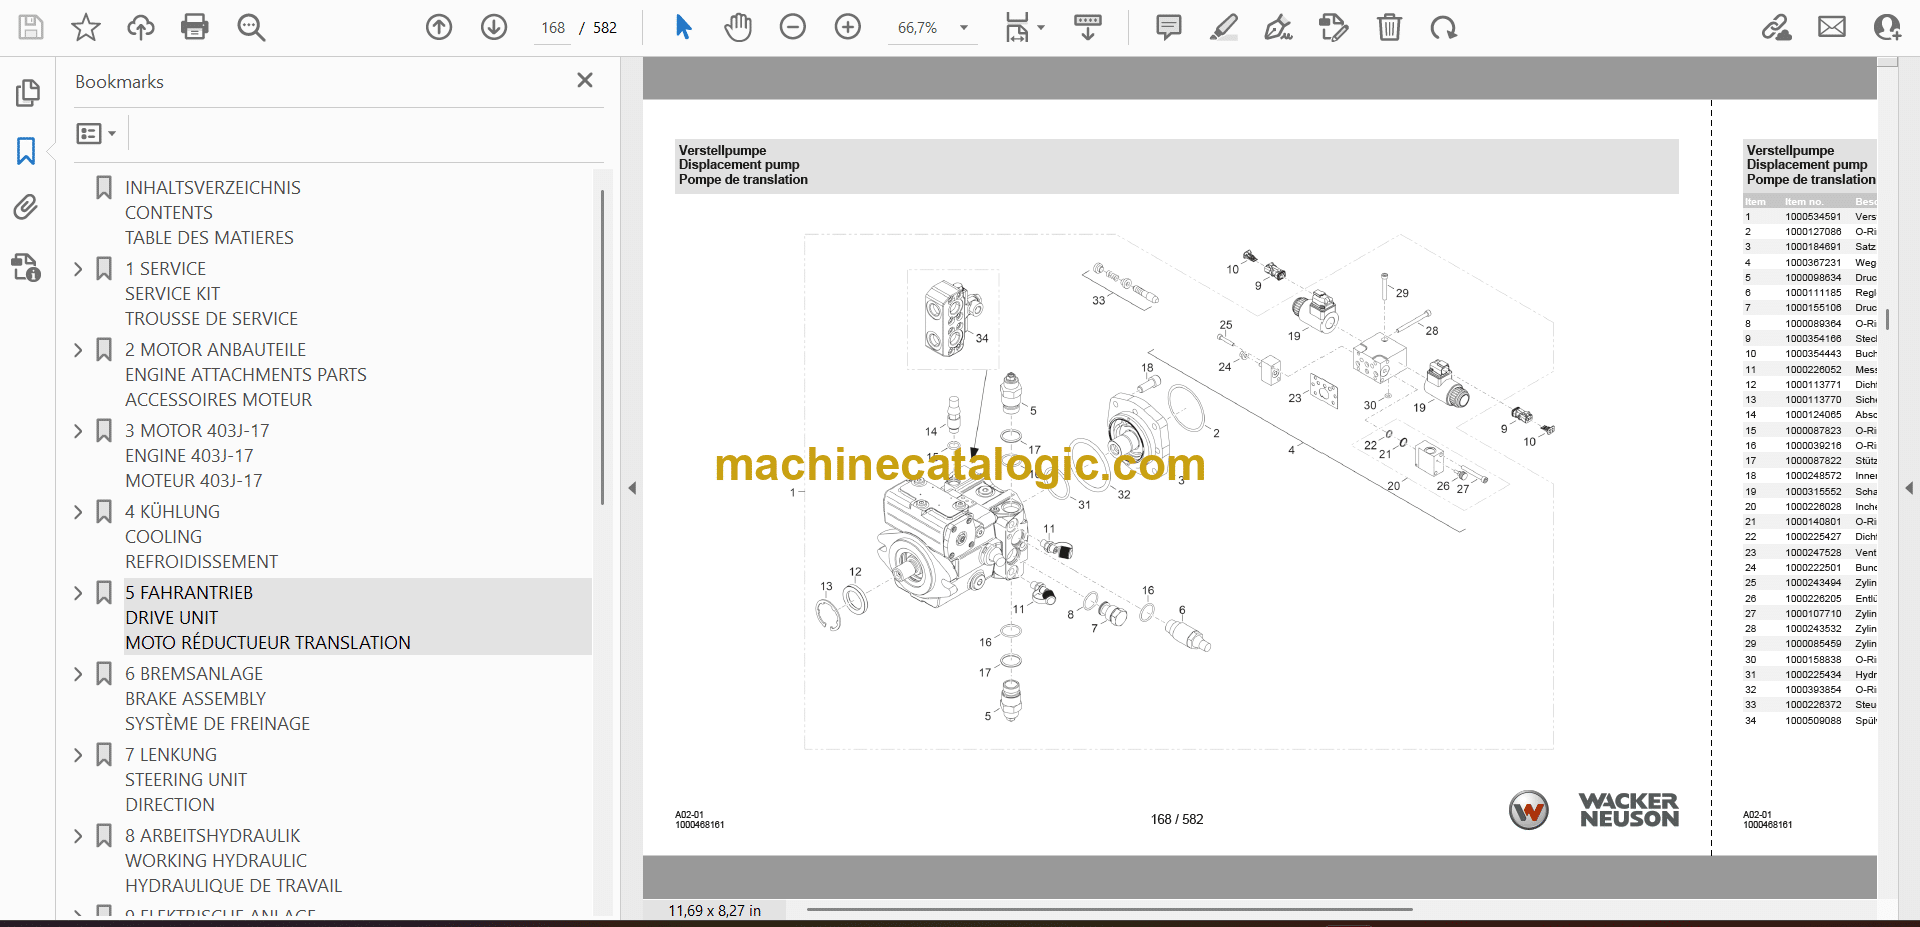Expand the 7 LENKUNG bookmark
Image resolution: width=1920 pixels, height=927 pixels.
pyautogui.click(x=78, y=755)
